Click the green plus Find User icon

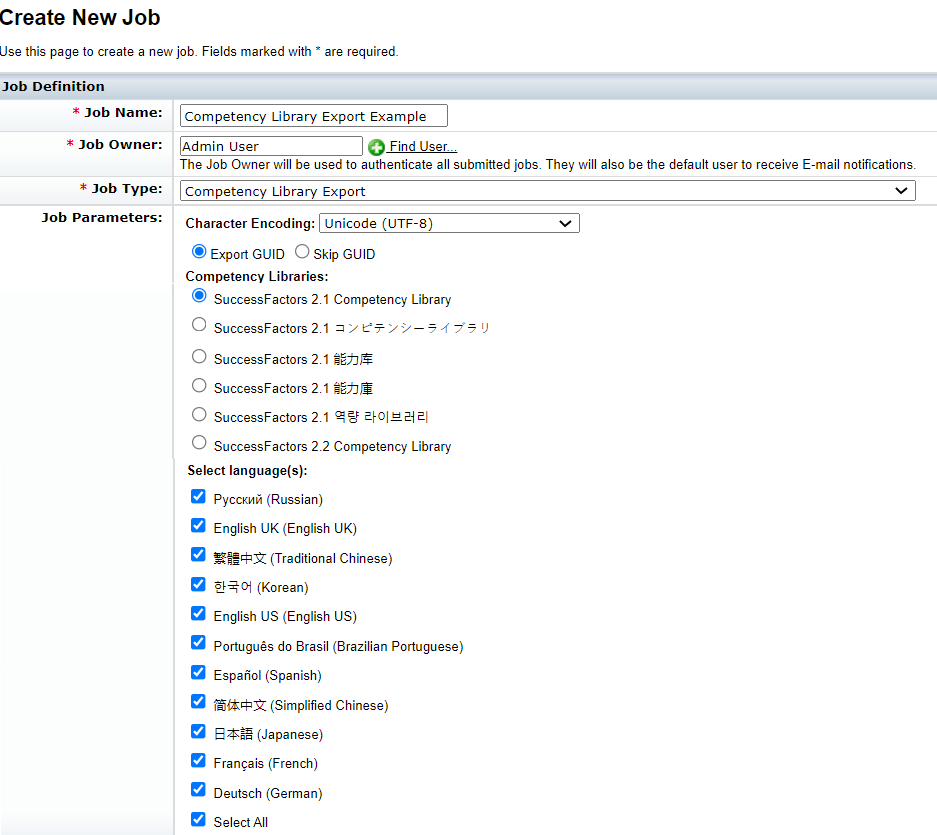point(376,147)
